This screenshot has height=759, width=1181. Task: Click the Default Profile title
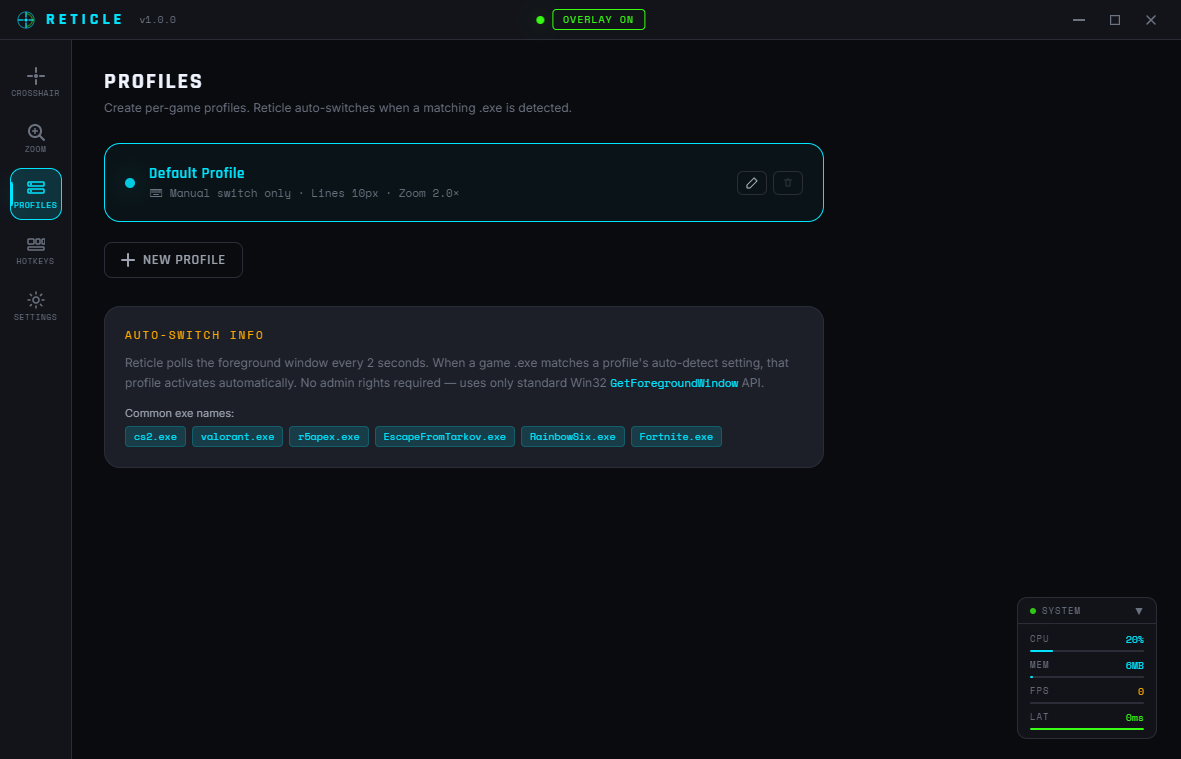click(197, 173)
